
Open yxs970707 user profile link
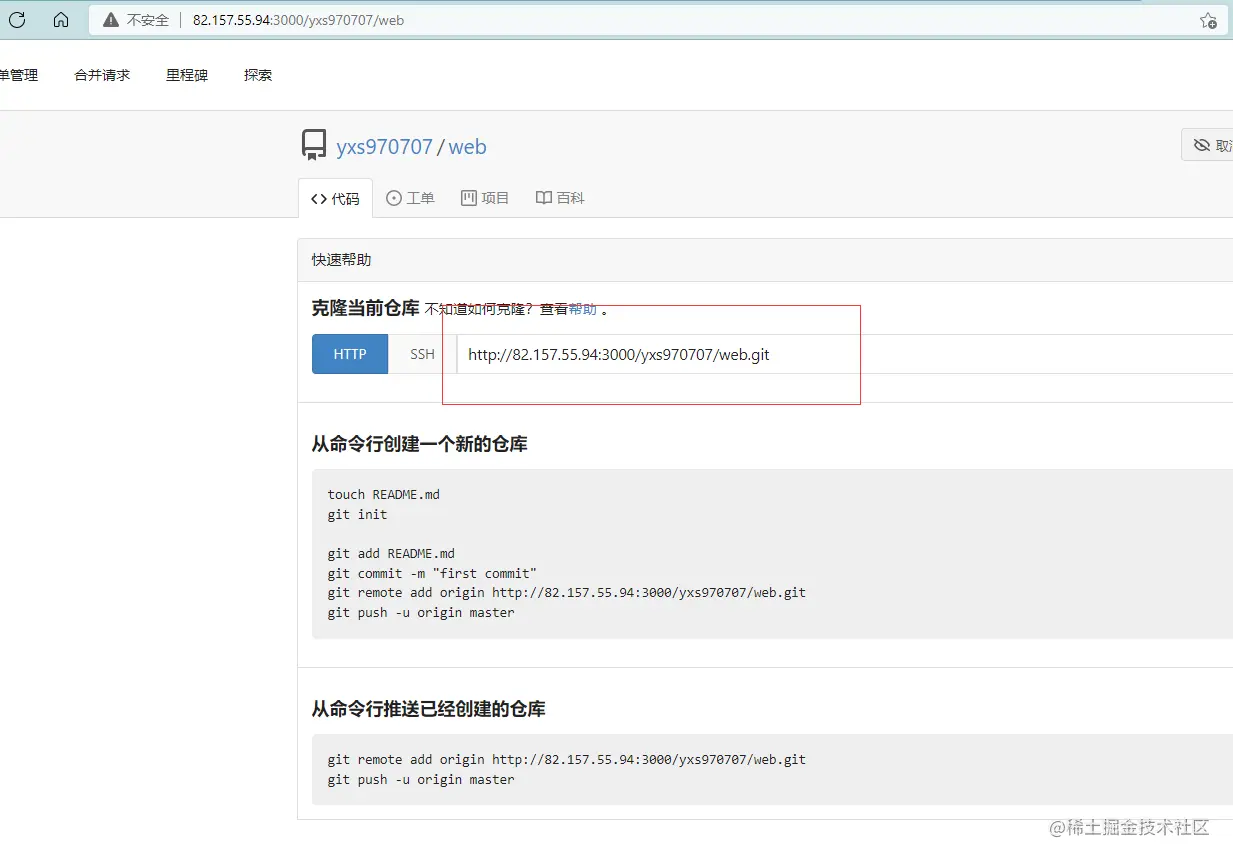tap(384, 147)
